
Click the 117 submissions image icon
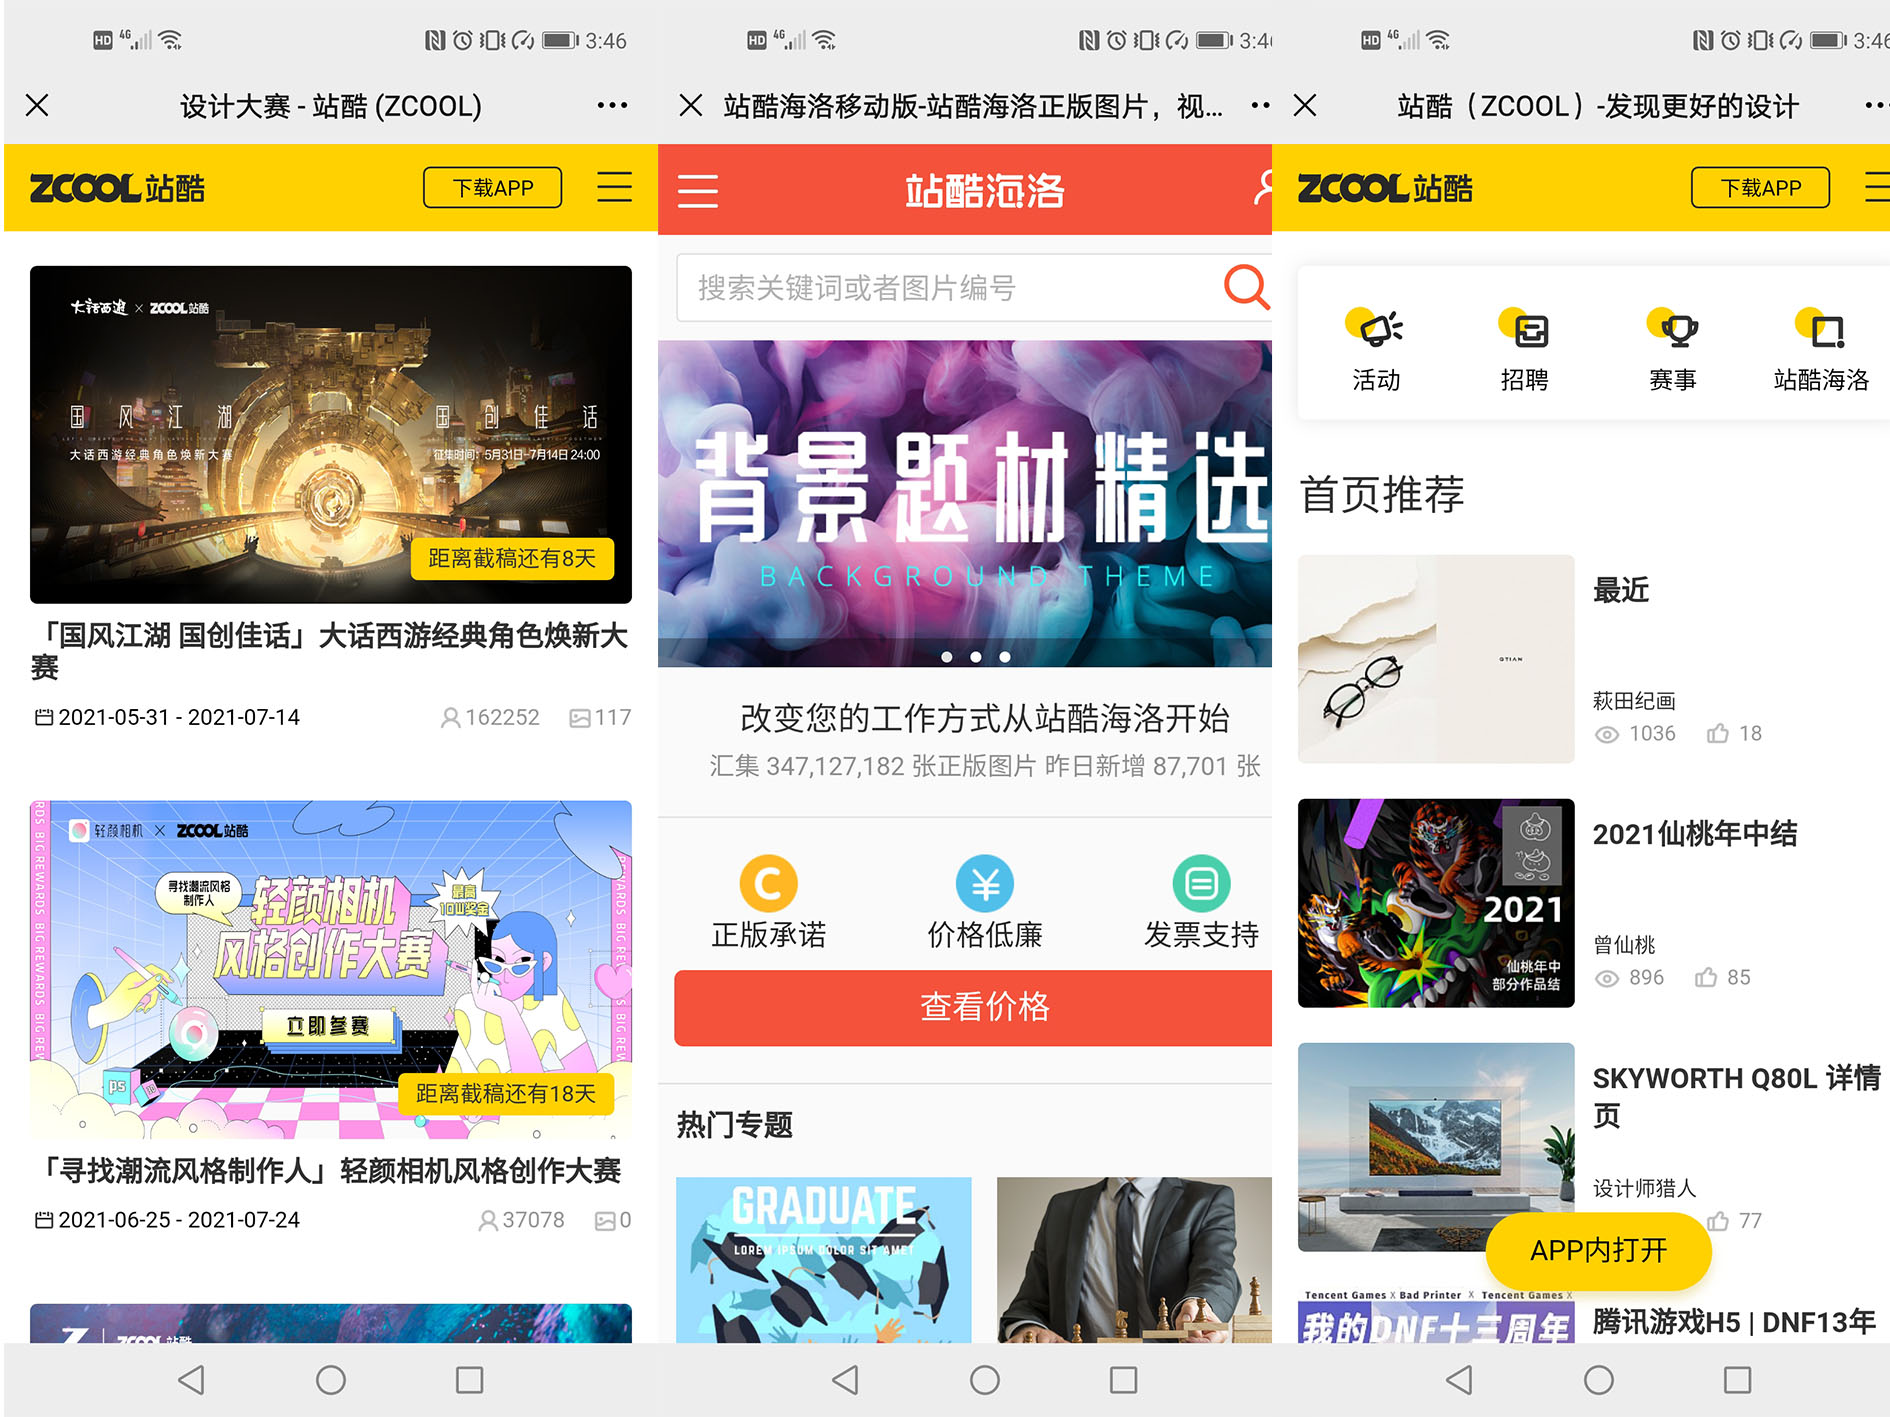tap(580, 718)
